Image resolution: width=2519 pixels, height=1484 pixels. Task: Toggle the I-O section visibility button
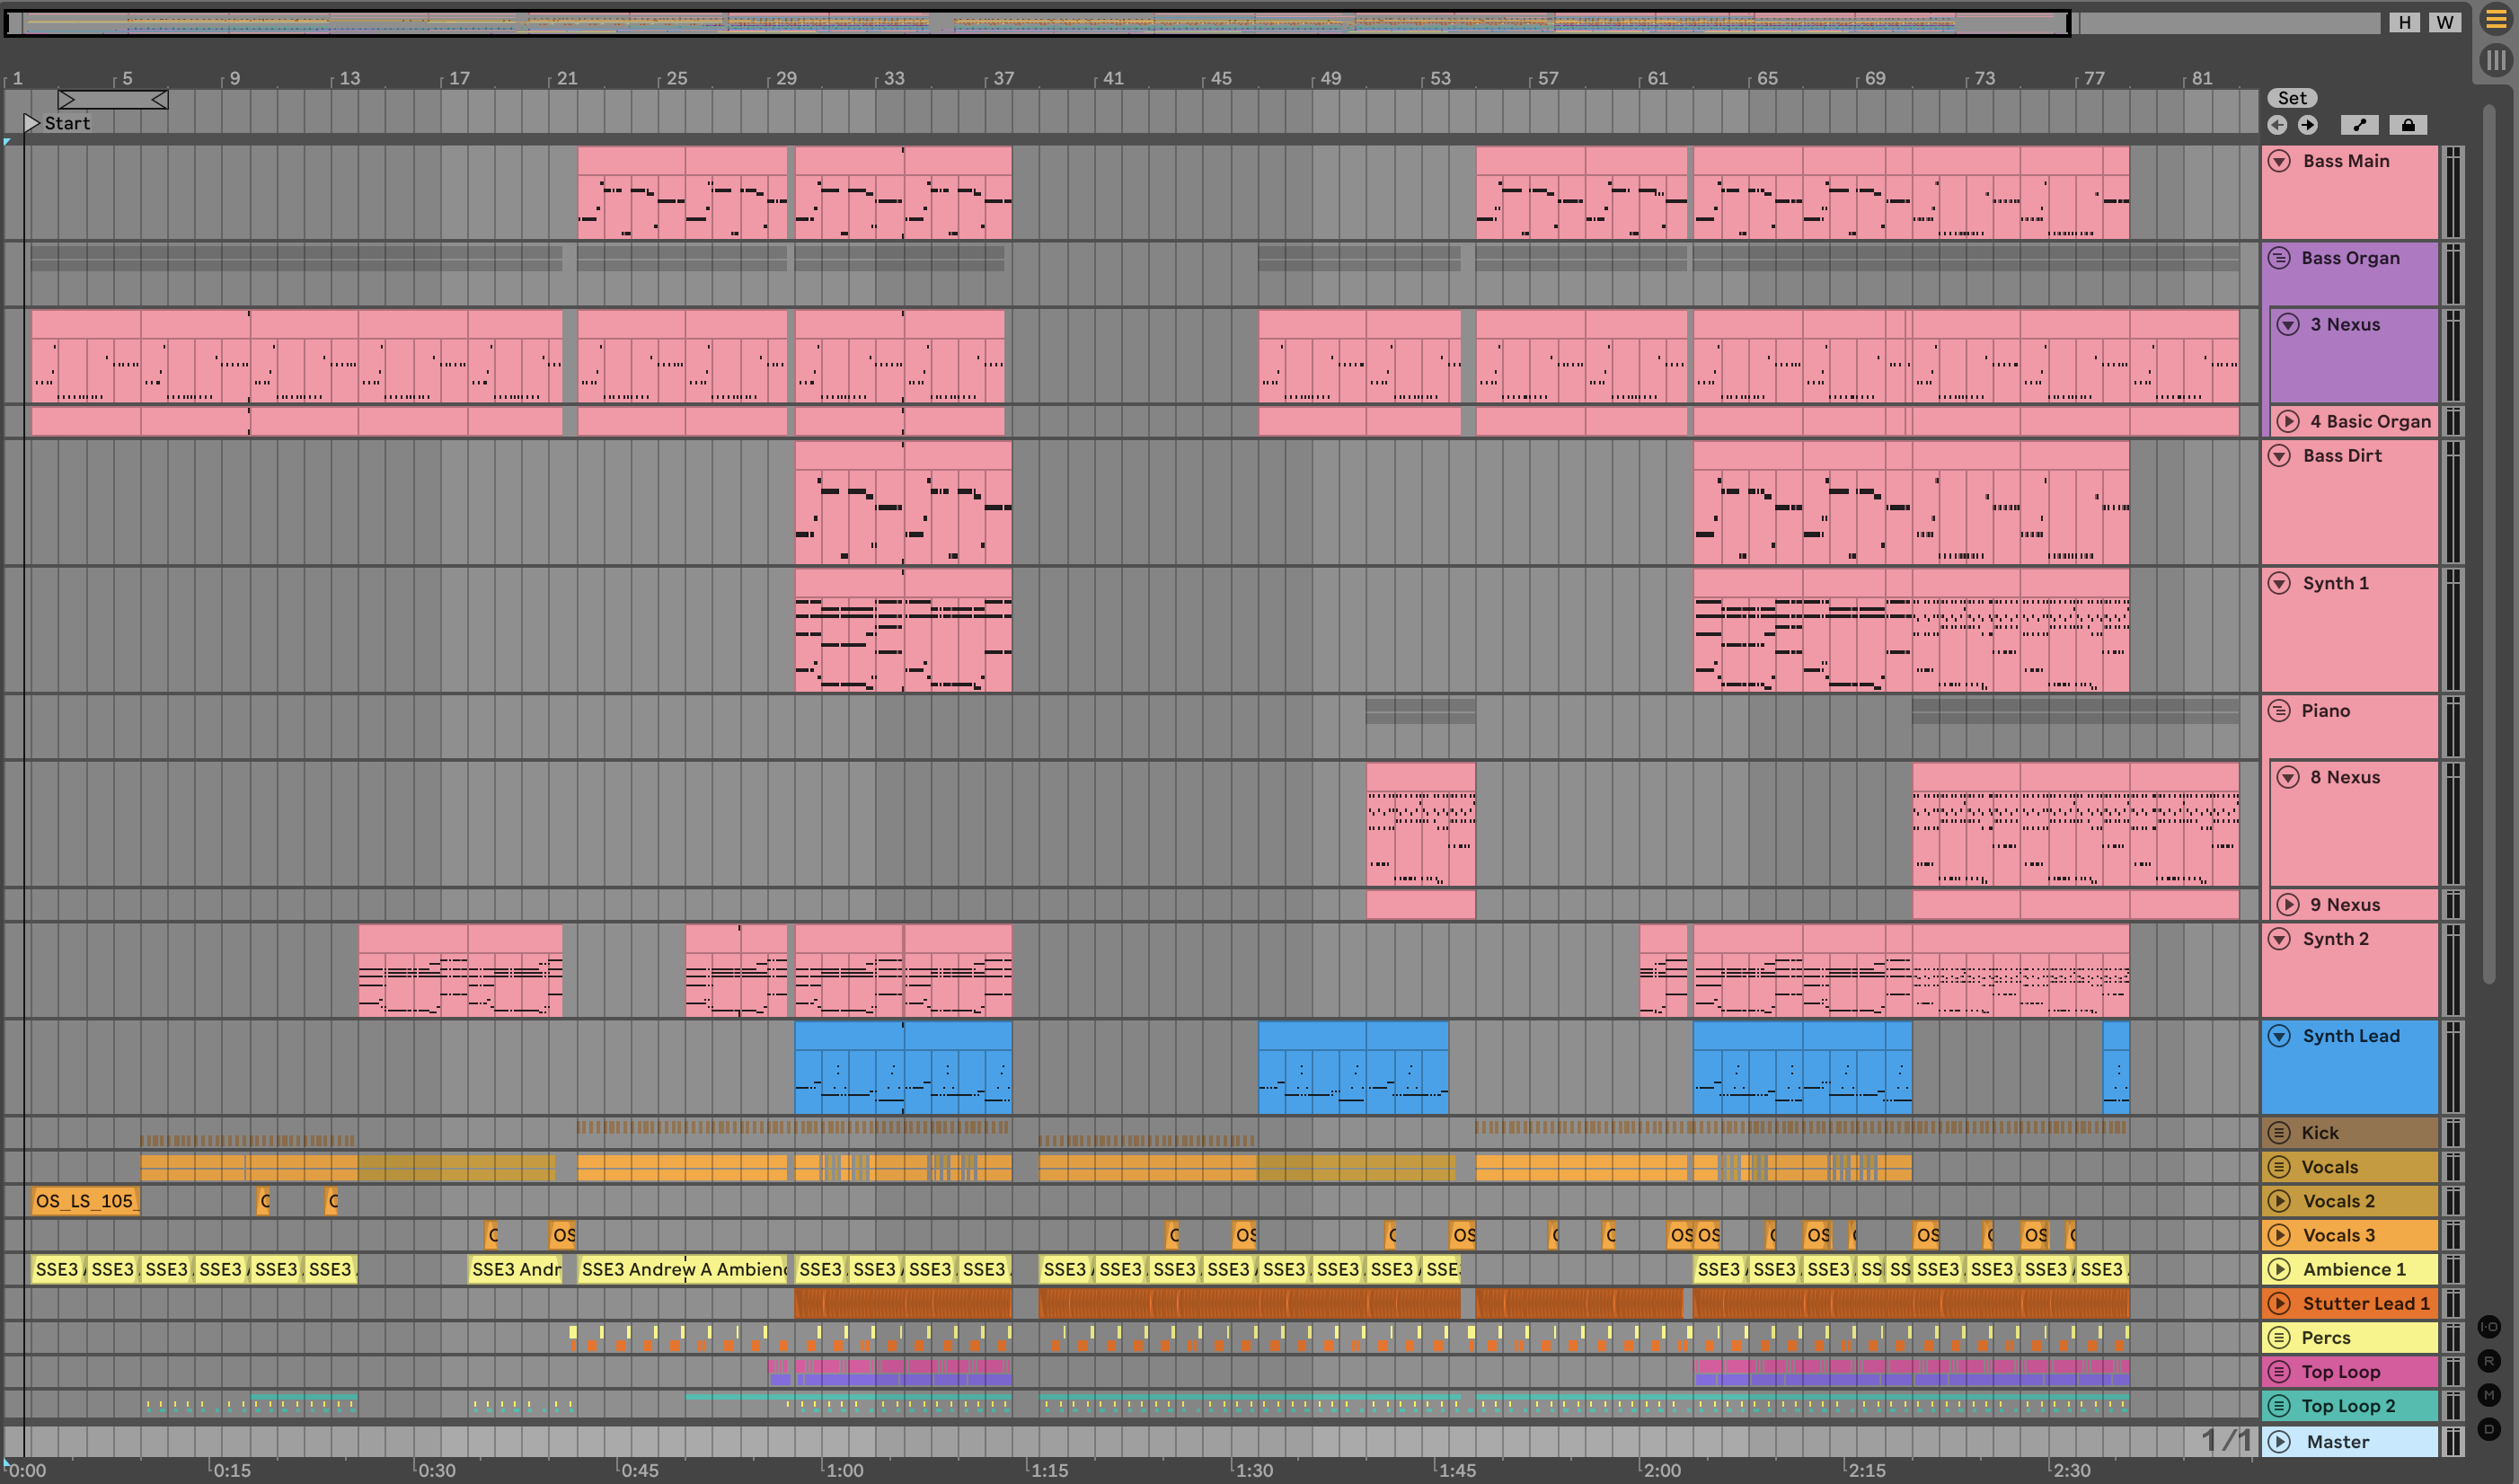tap(2489, 1327)
